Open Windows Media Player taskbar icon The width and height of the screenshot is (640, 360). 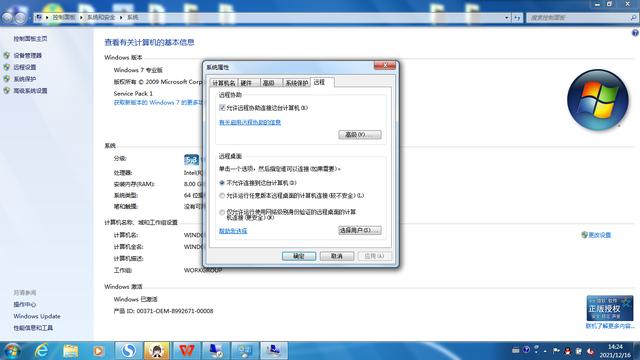pyautogui.click(x=98, y=351)
